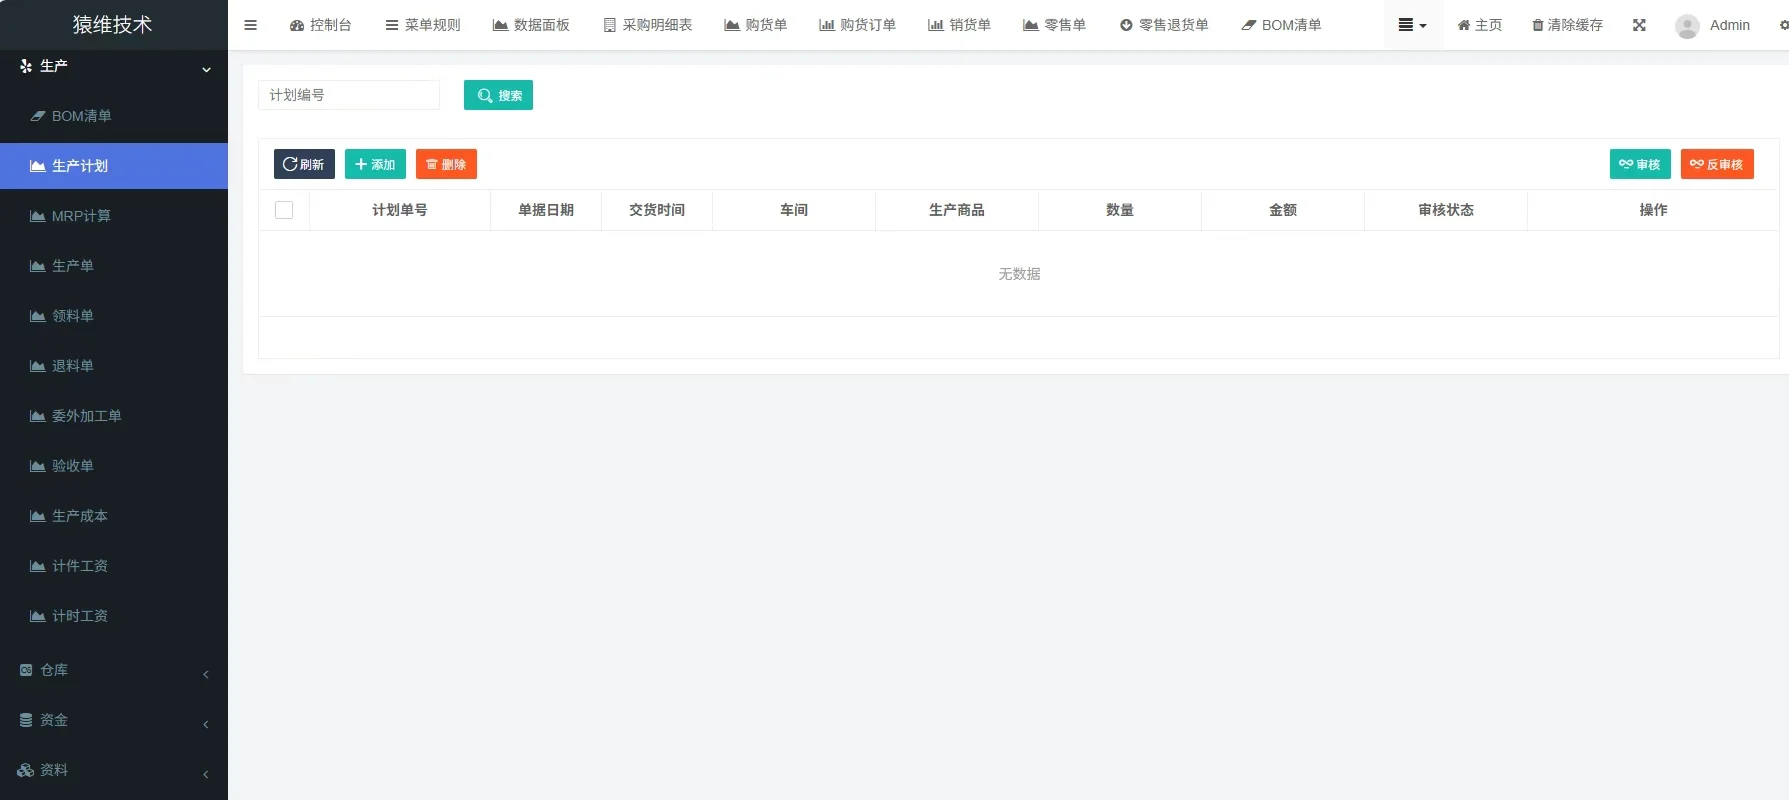Open 验收单 in the sidebar
The width and height of the screenshot is (1789, 800).
click(114, 466)
